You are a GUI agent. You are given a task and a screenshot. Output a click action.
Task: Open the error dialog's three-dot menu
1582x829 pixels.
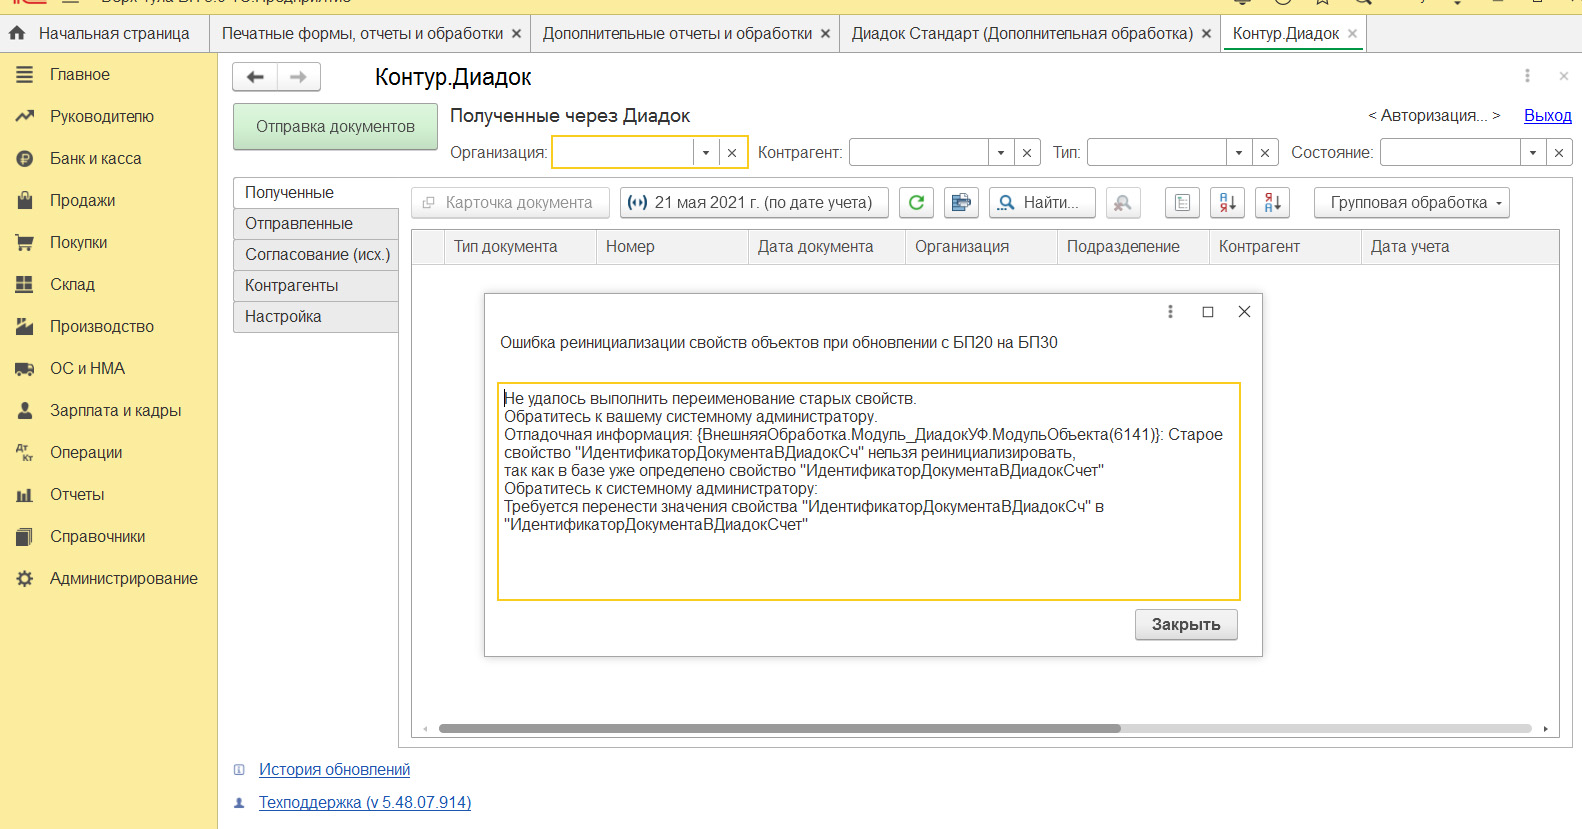pyautogui.click(x=1170, y=312)
